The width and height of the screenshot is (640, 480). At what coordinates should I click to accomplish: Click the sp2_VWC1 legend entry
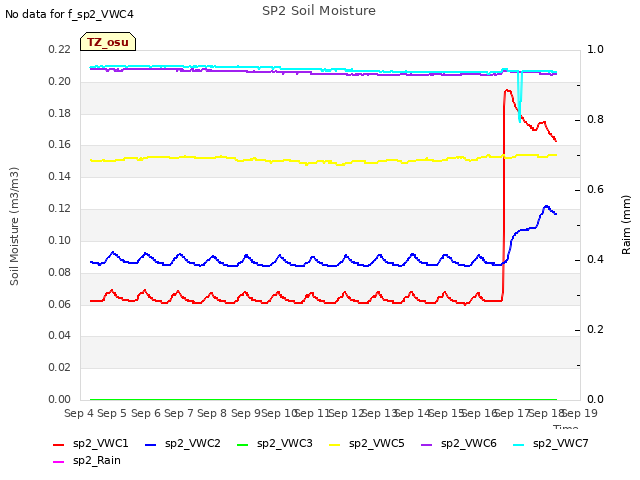point(91,444)
